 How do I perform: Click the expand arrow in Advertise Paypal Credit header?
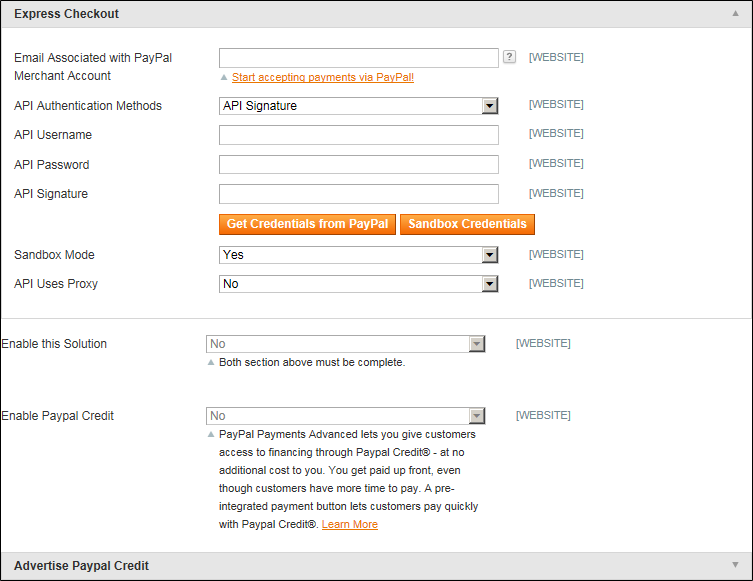(735, 565)
